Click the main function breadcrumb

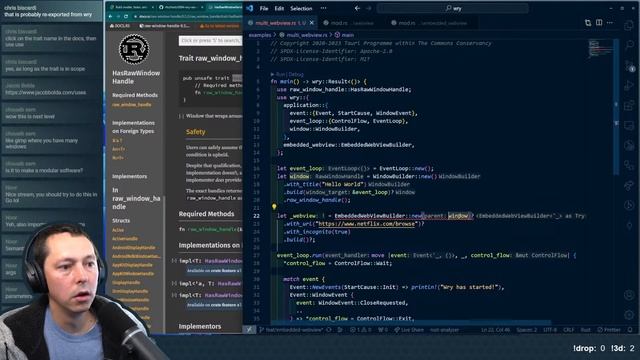coord(344,35)
